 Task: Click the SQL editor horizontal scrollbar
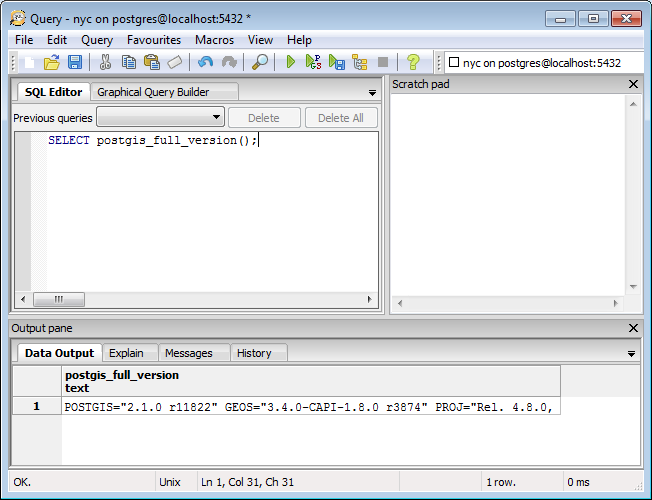200,299
